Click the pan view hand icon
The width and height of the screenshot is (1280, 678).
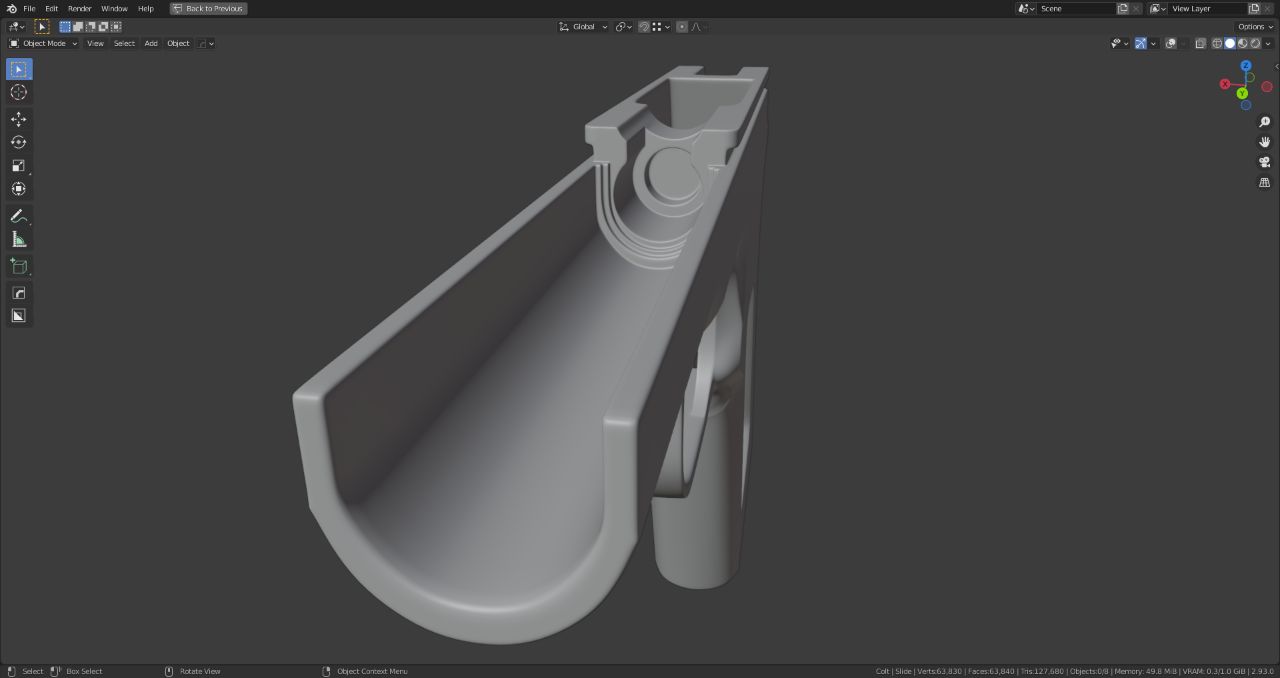point(1265,142)
